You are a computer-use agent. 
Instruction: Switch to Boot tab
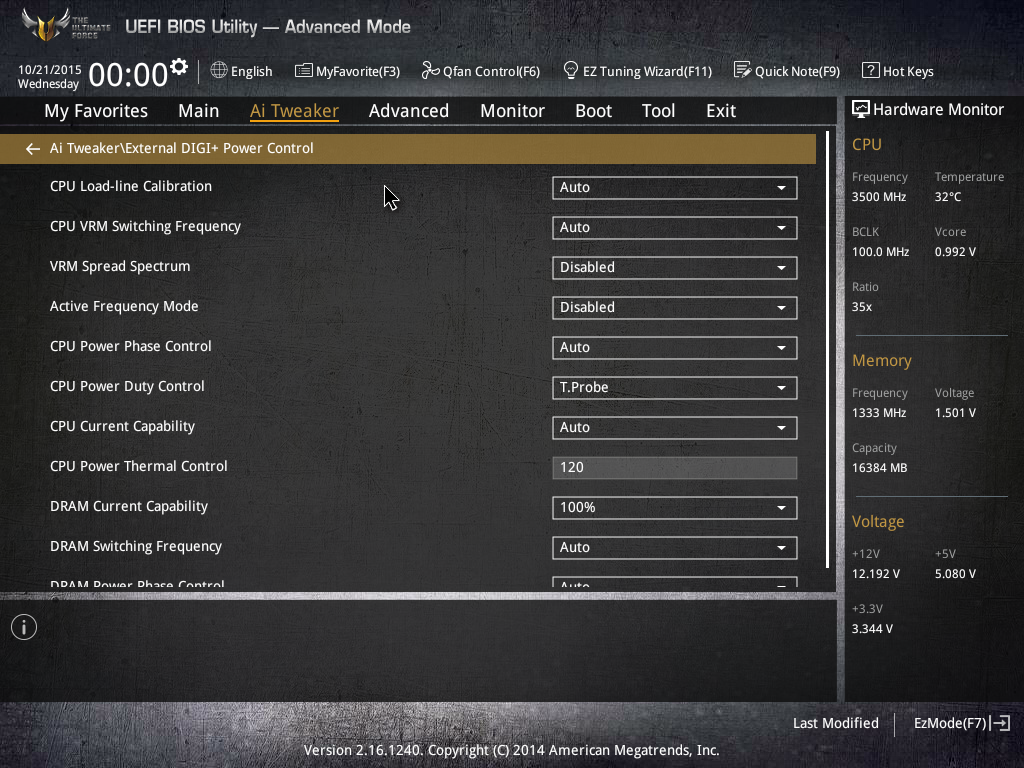(x=594, y=110)
